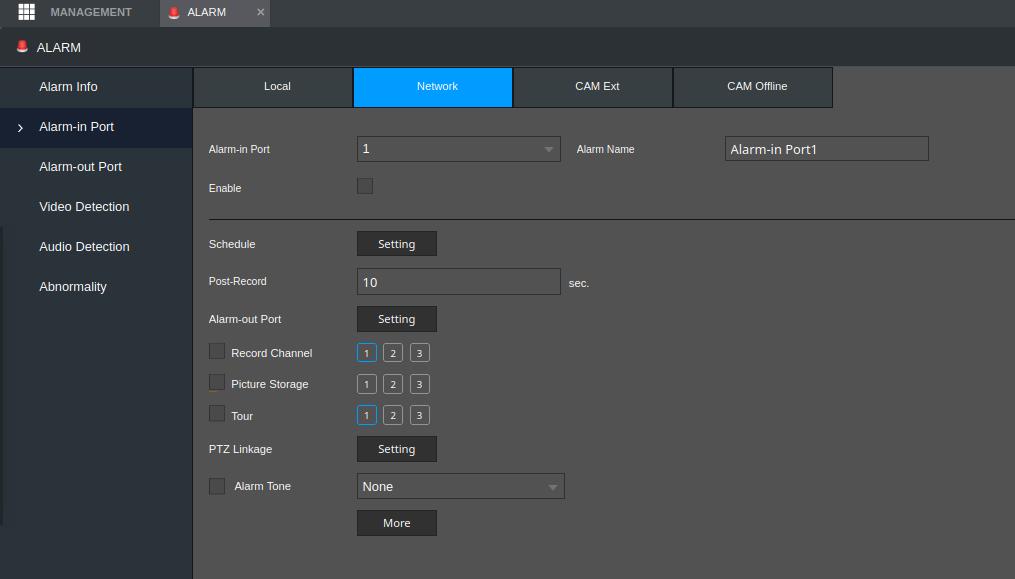Expand the Alarm Tone None dropdown
The width and height of the screenshot is (1015, 579).
pos(460,486)
